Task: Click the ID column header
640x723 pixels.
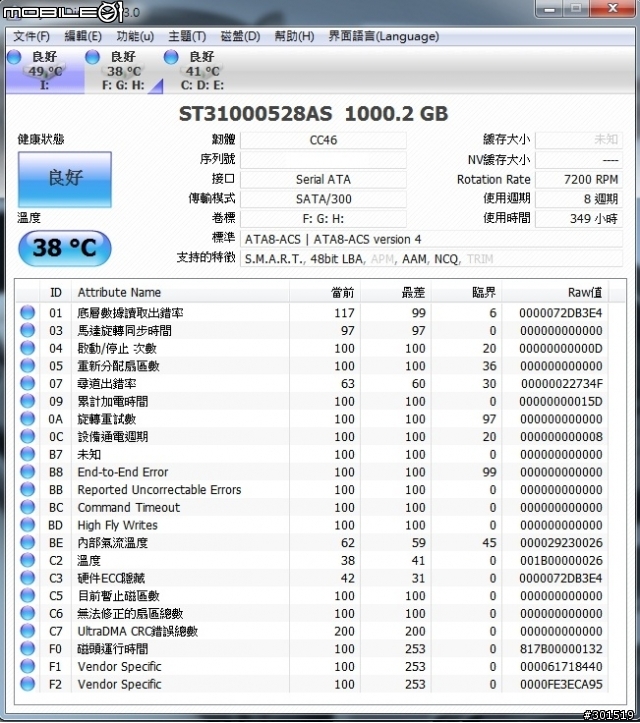Action: tap(56, 292)
